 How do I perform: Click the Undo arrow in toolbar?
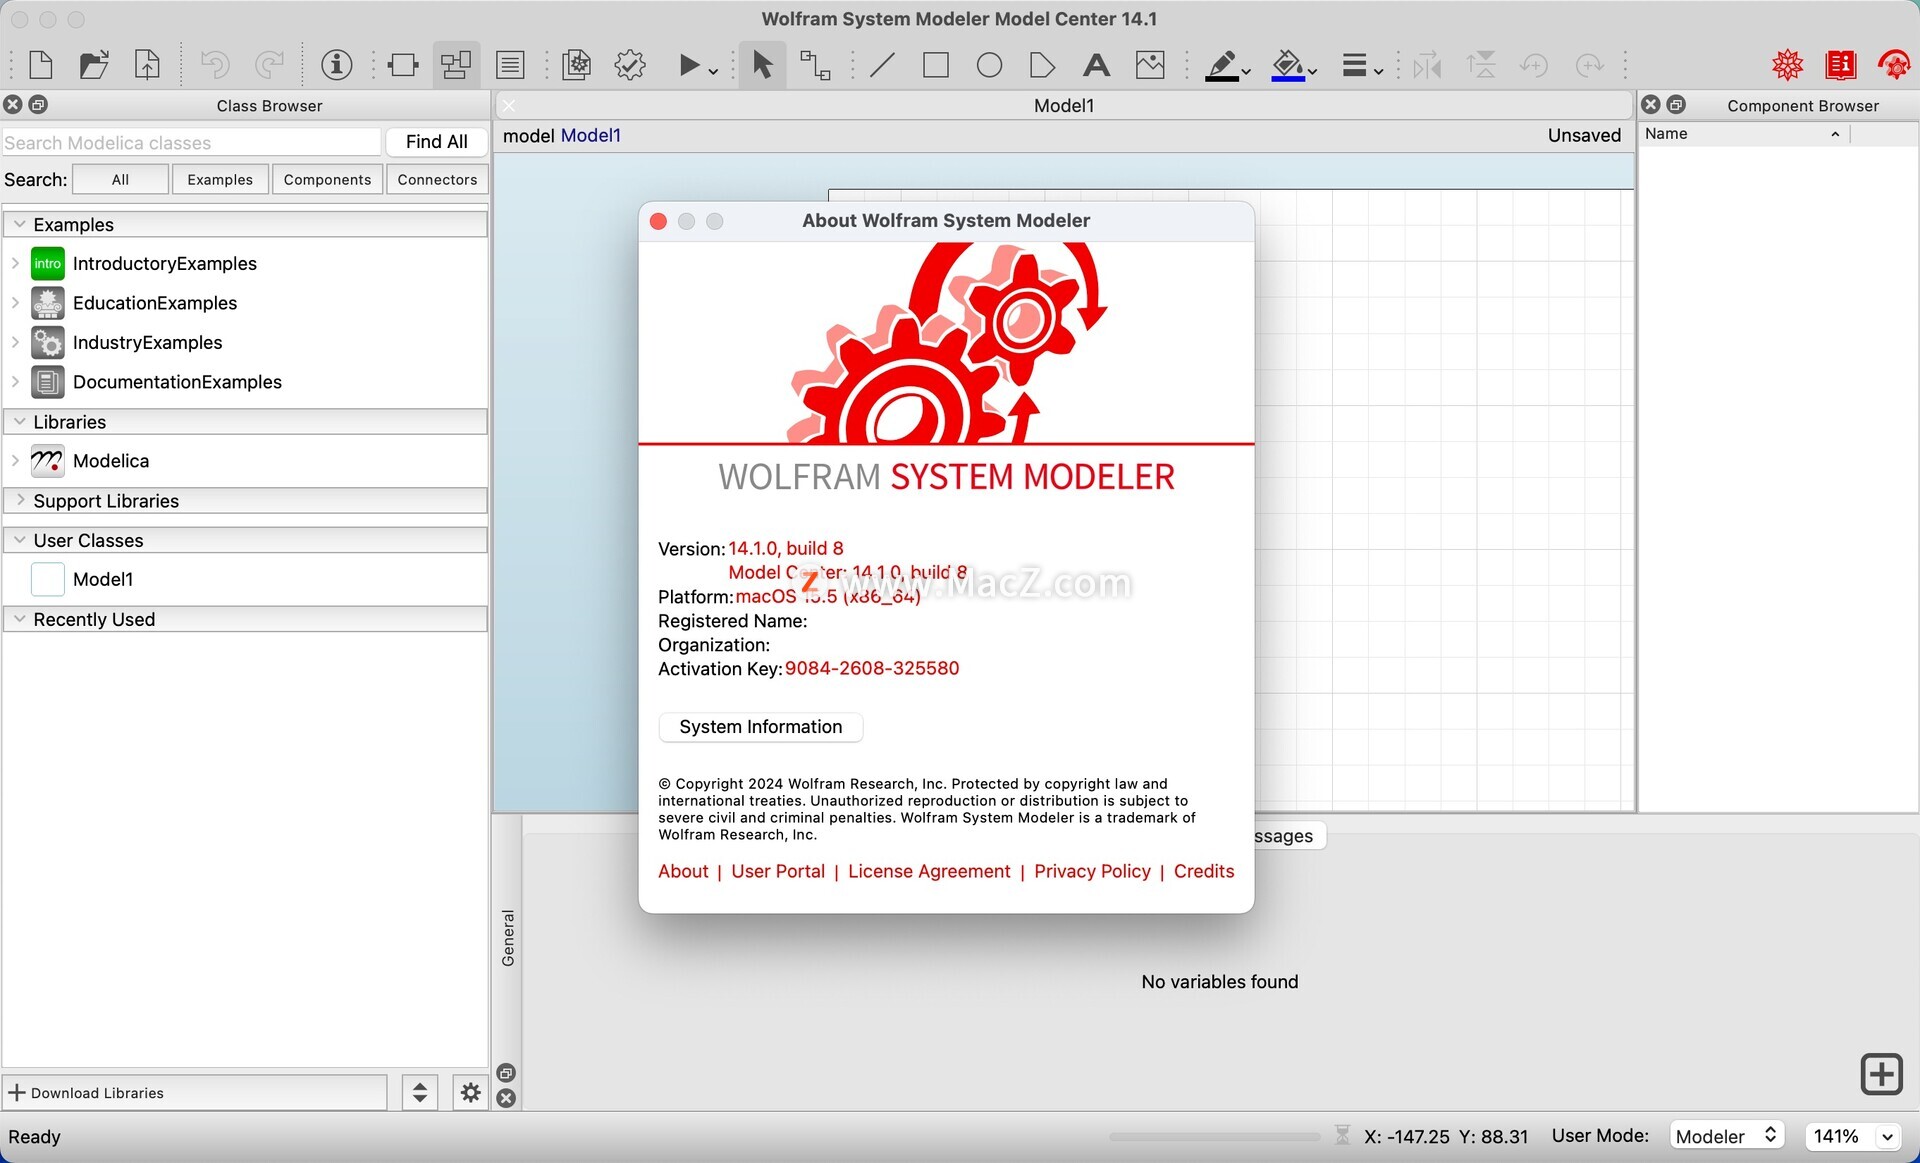pos(215,65)
